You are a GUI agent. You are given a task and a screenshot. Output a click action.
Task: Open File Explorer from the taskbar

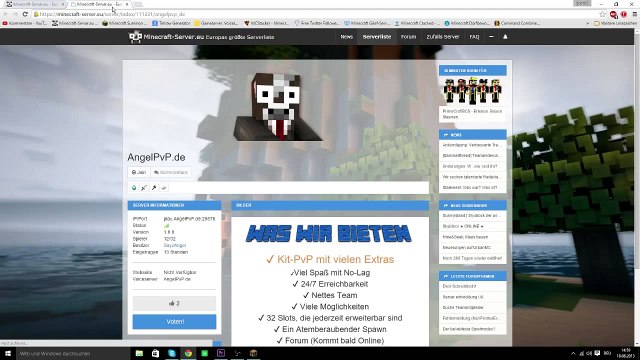tap(139, 353)
